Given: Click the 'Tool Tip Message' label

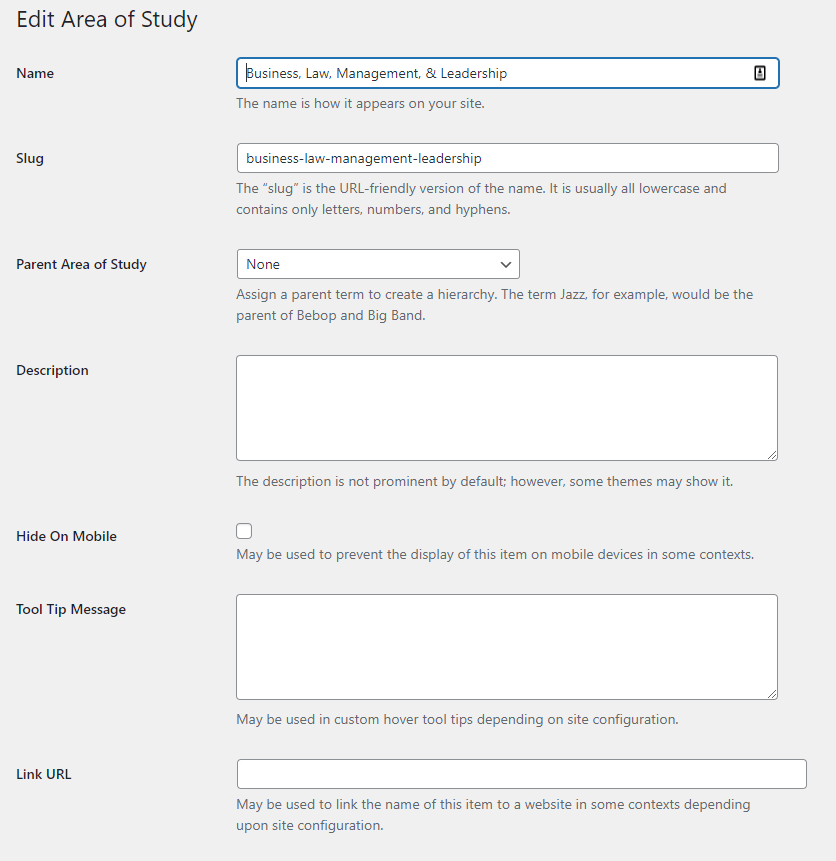Looking at the screenshot, I should pyautogui.click(x=71, y=610).
